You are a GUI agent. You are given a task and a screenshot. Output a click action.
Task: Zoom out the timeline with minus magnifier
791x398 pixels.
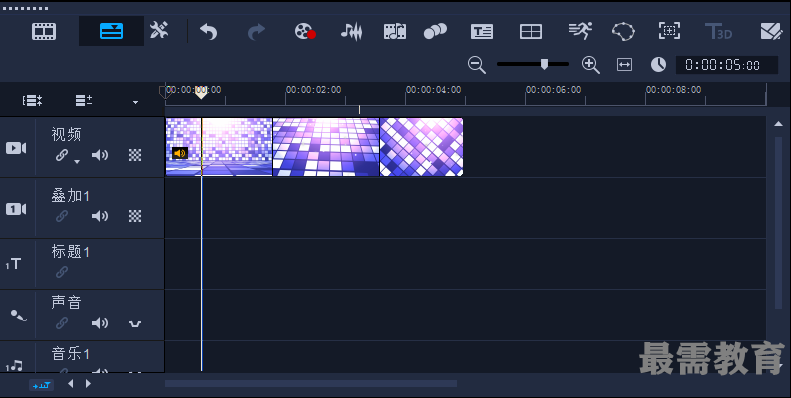(476, 65)
